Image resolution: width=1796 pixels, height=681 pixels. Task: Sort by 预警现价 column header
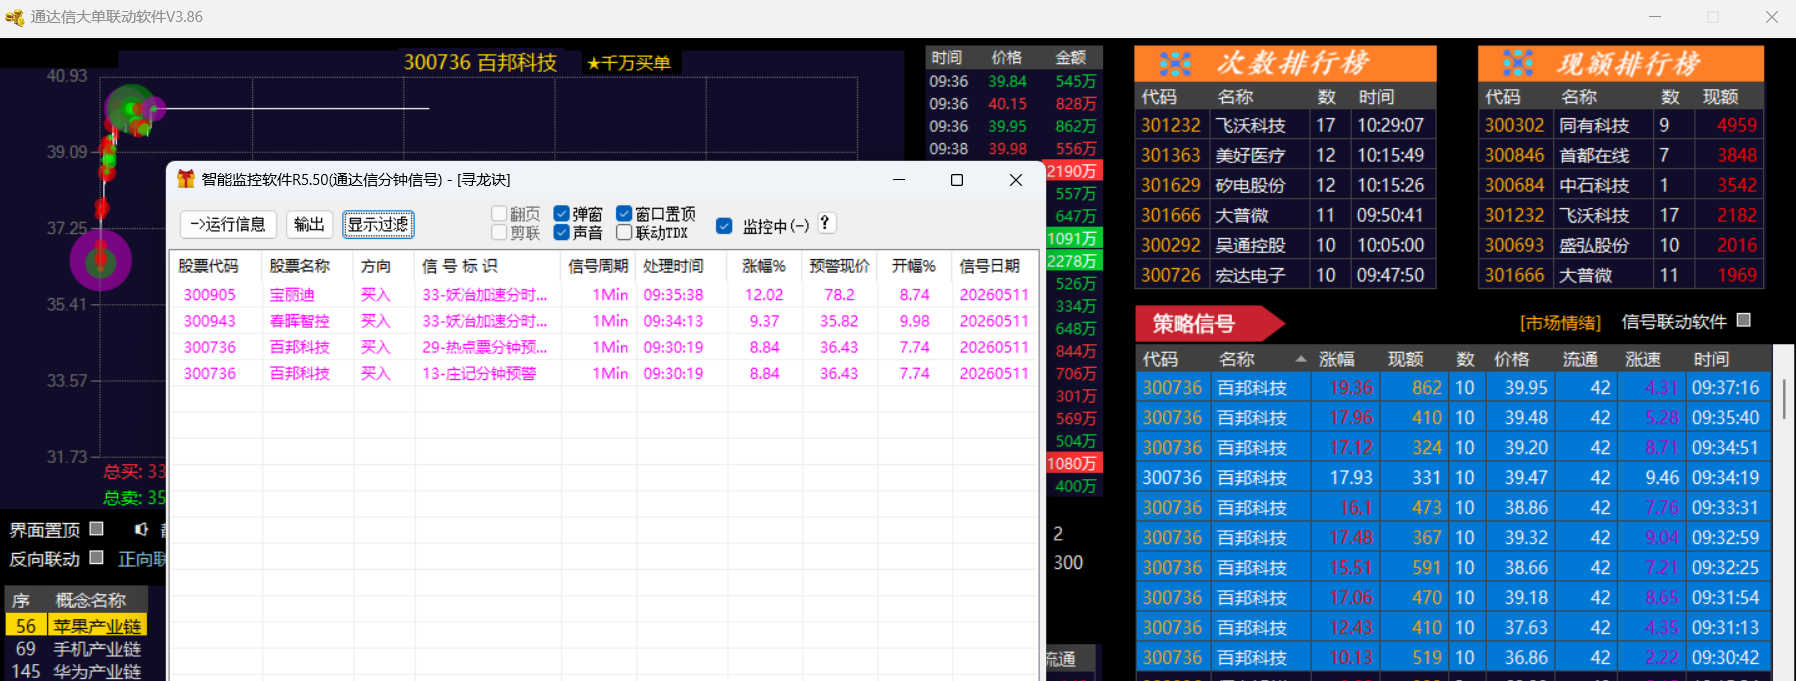tap(839, 266)
